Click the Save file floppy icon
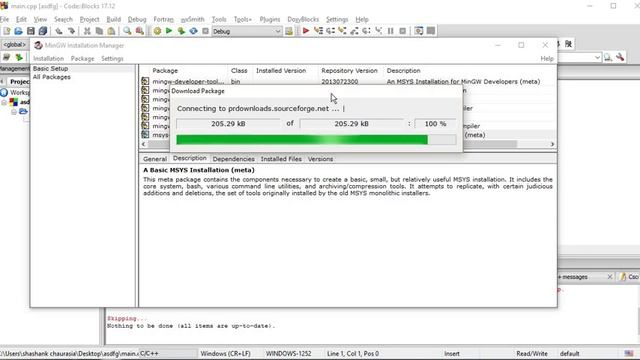The image size is (640, 360). click(31, 31)
